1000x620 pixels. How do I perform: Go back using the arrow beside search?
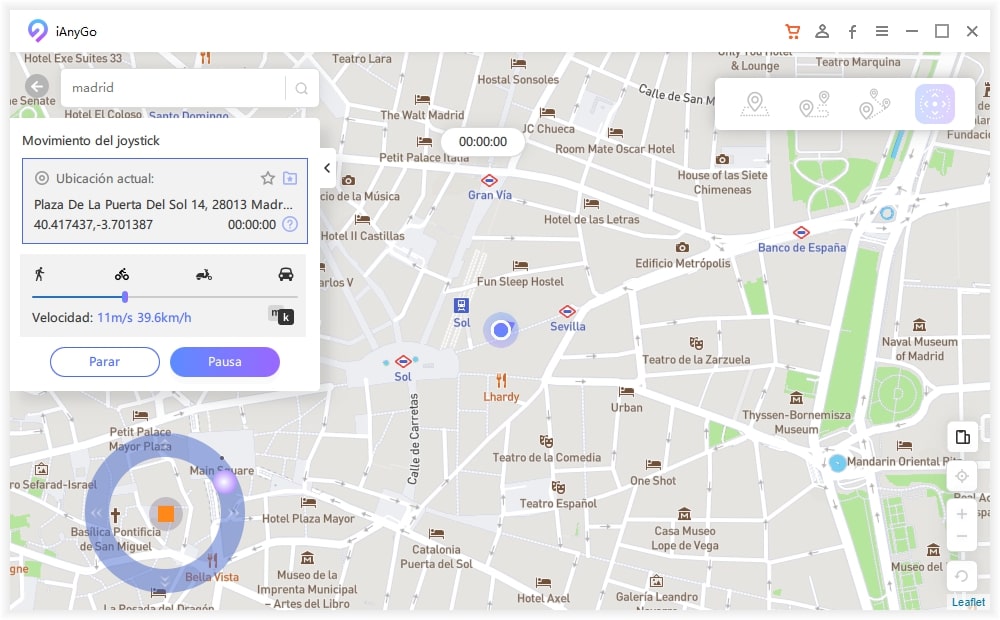pyautogui.click(x=37, y=86)
